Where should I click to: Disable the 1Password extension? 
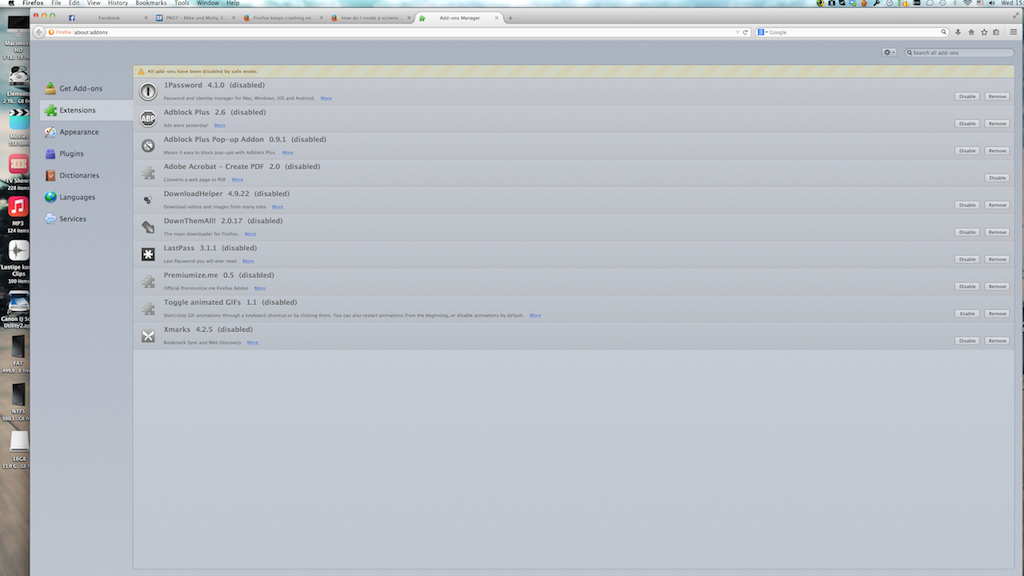[x=967, y=96]
